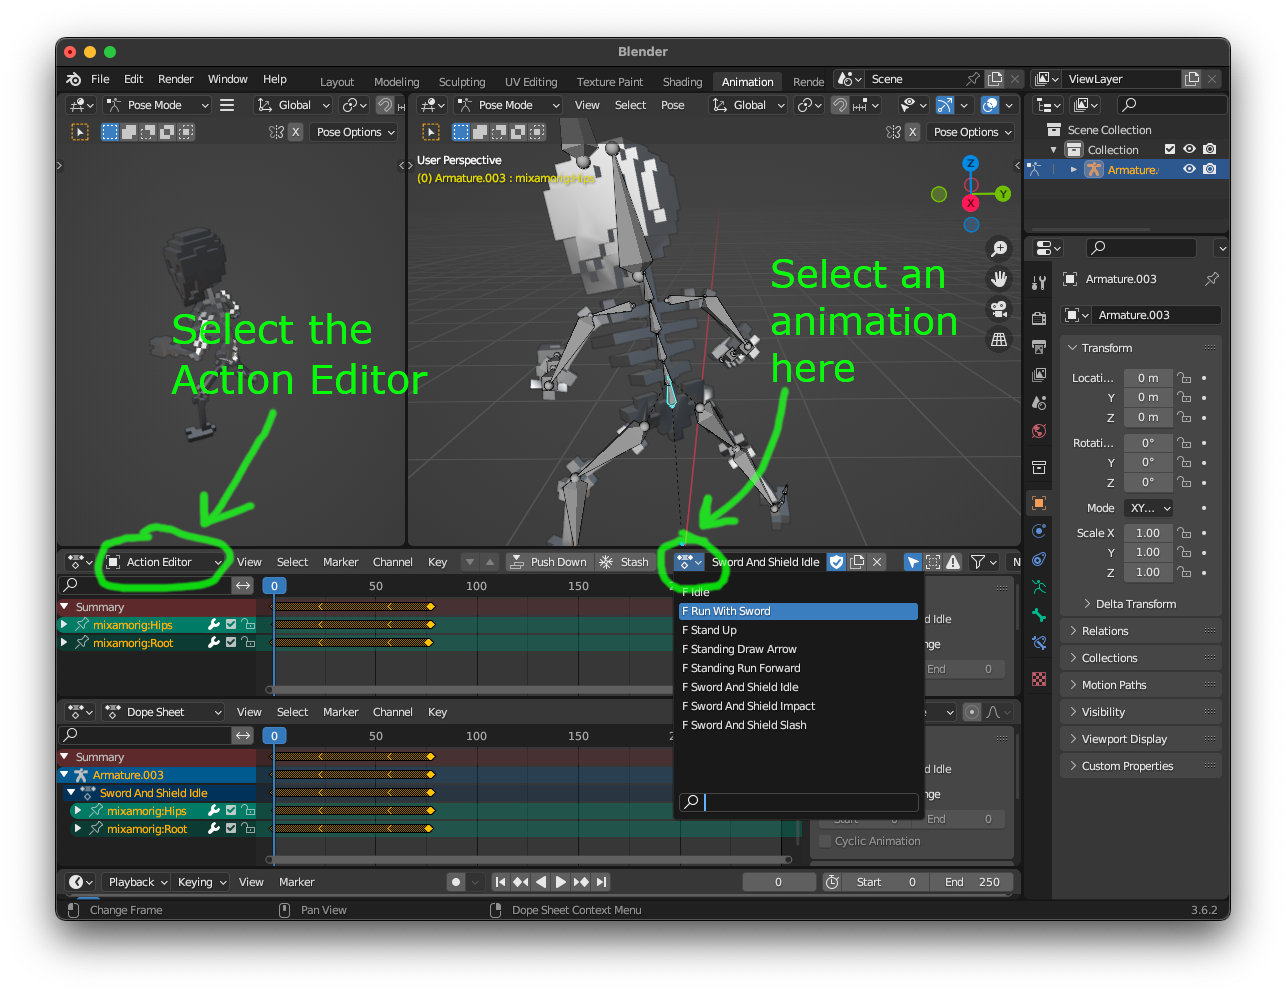1286x994 pixels.
Task: Open the Armature data properties tab icon
Action: point(1039,587)
